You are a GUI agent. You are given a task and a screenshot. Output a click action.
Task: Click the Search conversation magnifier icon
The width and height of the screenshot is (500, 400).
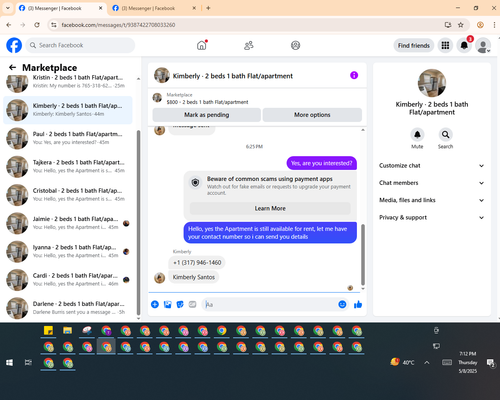[445, 135]
